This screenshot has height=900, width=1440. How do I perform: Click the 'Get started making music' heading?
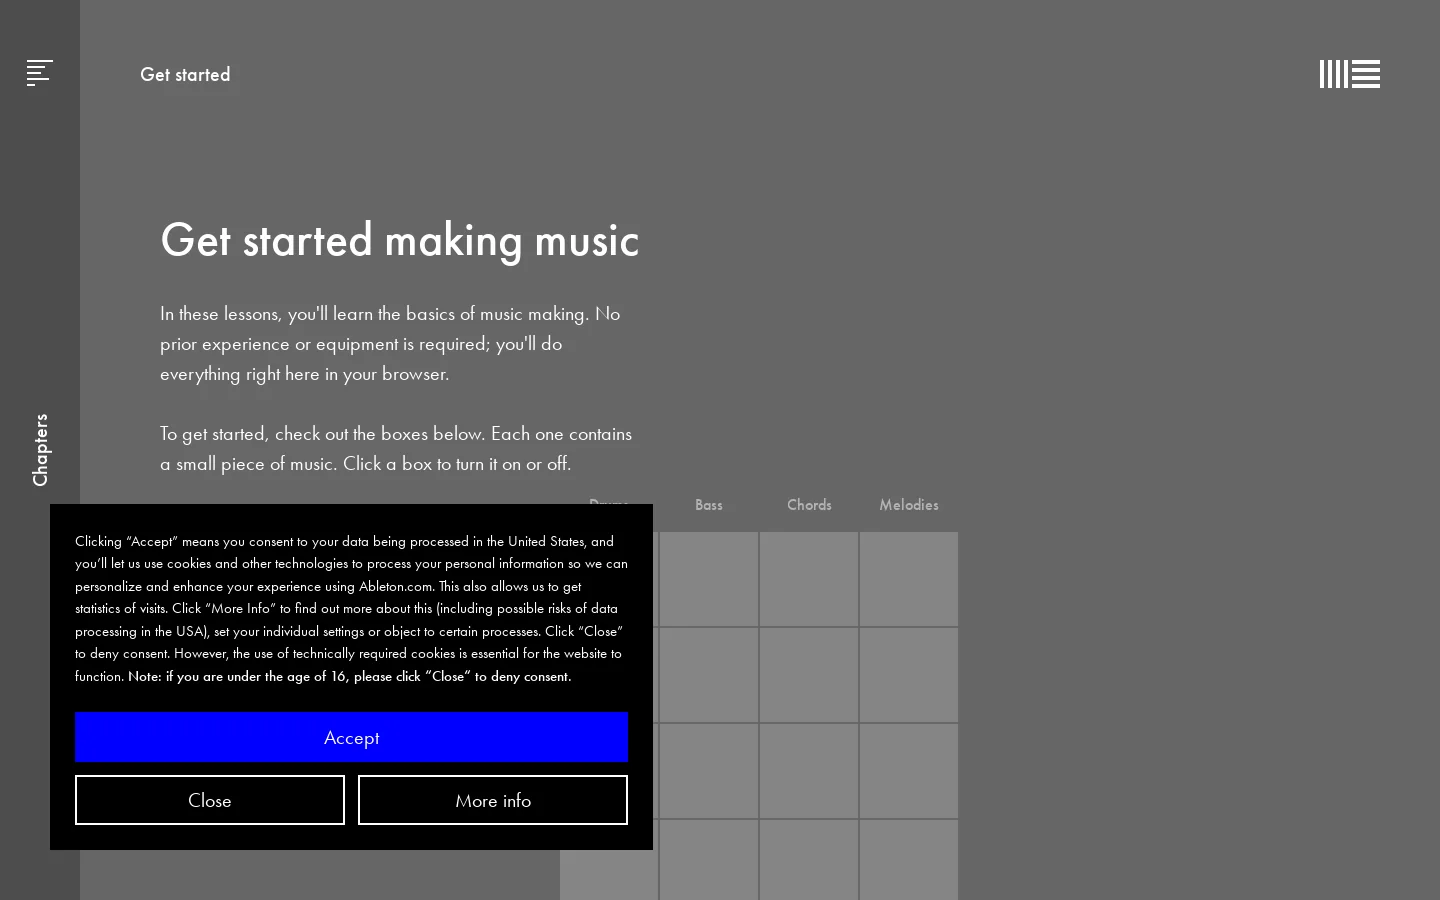(x=400, y=241)
